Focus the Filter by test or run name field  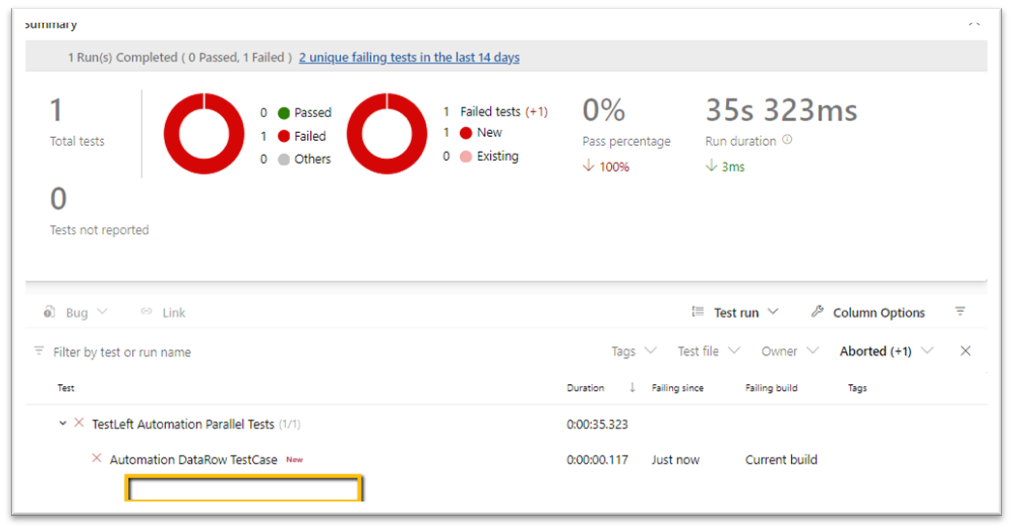(x=122, y=352)
